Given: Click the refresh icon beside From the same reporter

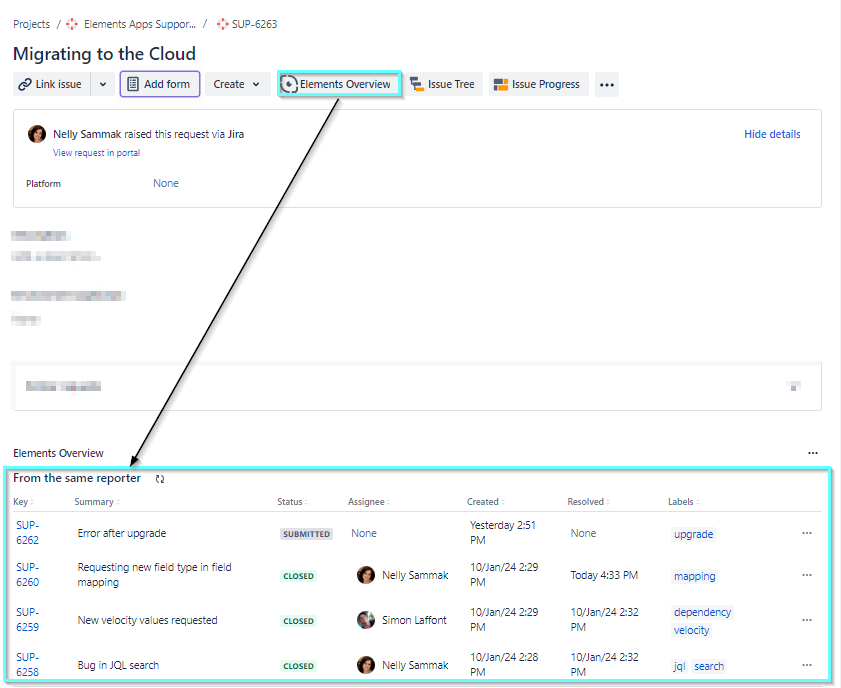Looking at the screenshot, I should pos(160,479).
